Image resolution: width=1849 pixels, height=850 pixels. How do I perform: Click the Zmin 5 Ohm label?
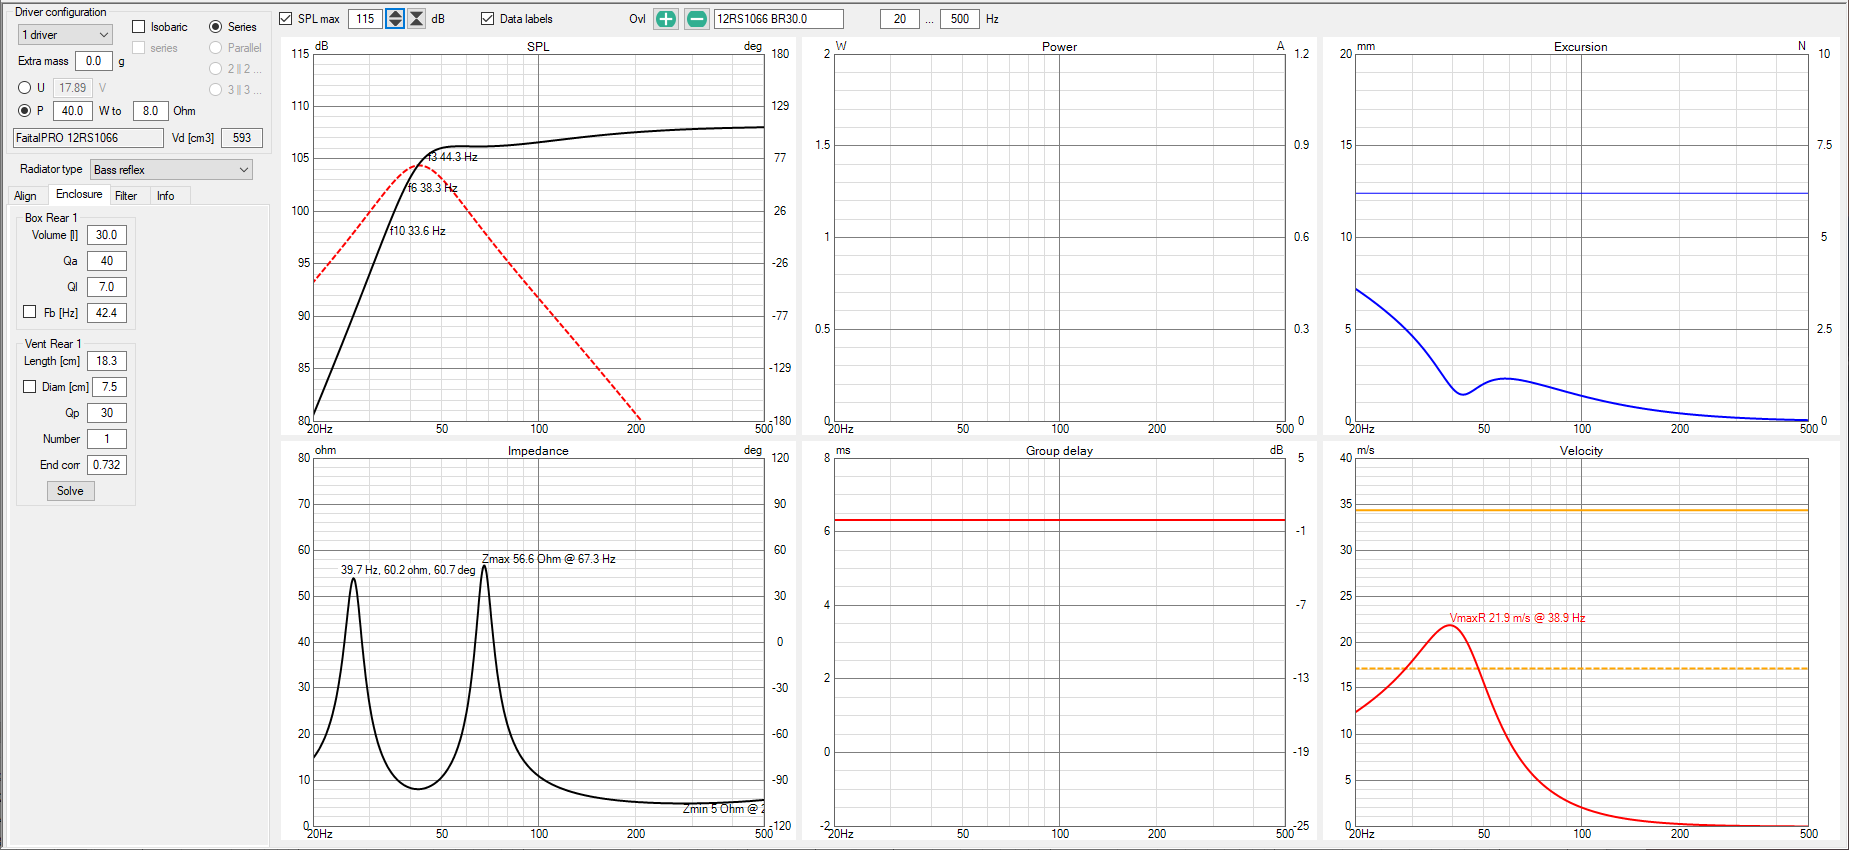724,809
